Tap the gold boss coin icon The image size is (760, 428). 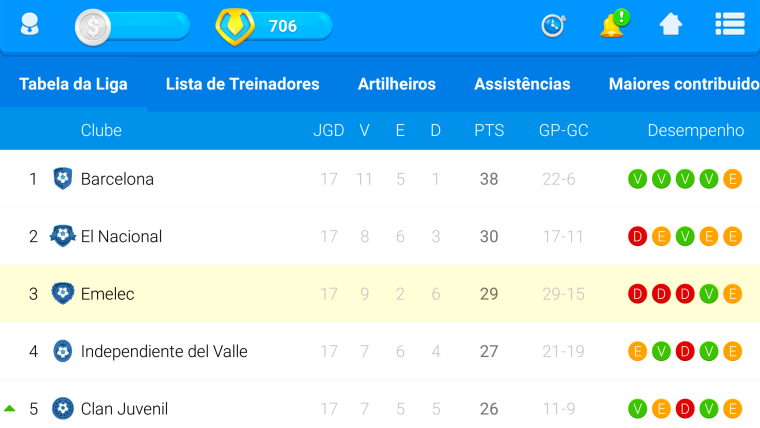click(x=235, y=27)
